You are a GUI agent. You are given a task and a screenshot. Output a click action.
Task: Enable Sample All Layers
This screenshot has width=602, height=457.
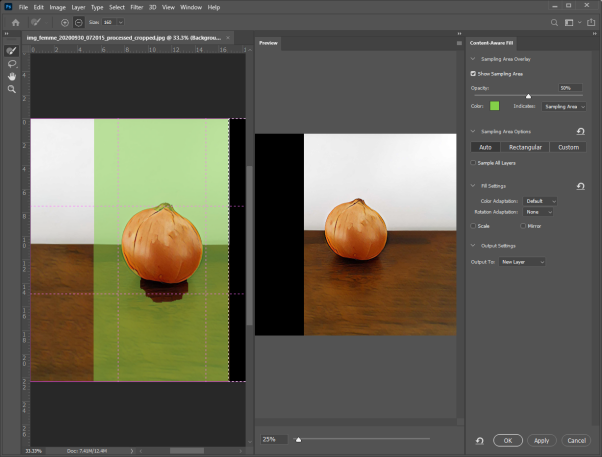pyautogui.click(x=473, y=163)
